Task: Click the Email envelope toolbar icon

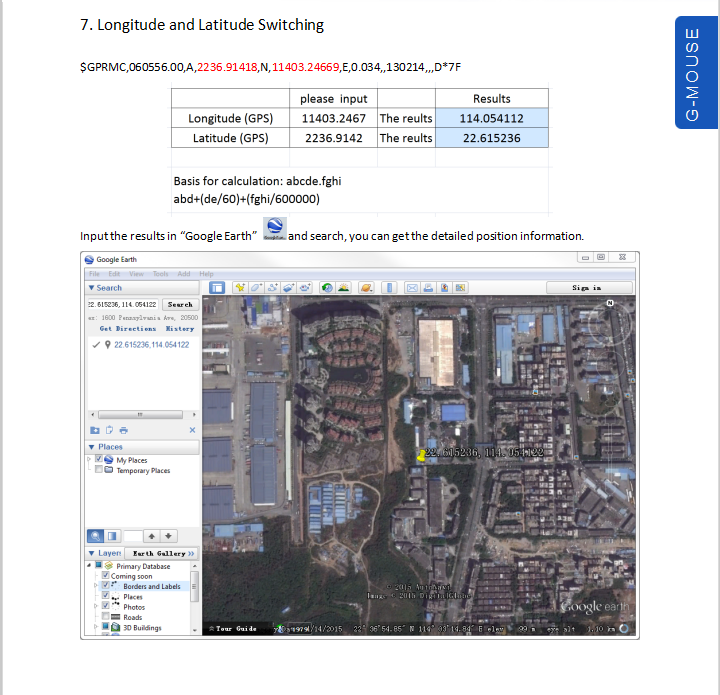Action: point(412,288)
